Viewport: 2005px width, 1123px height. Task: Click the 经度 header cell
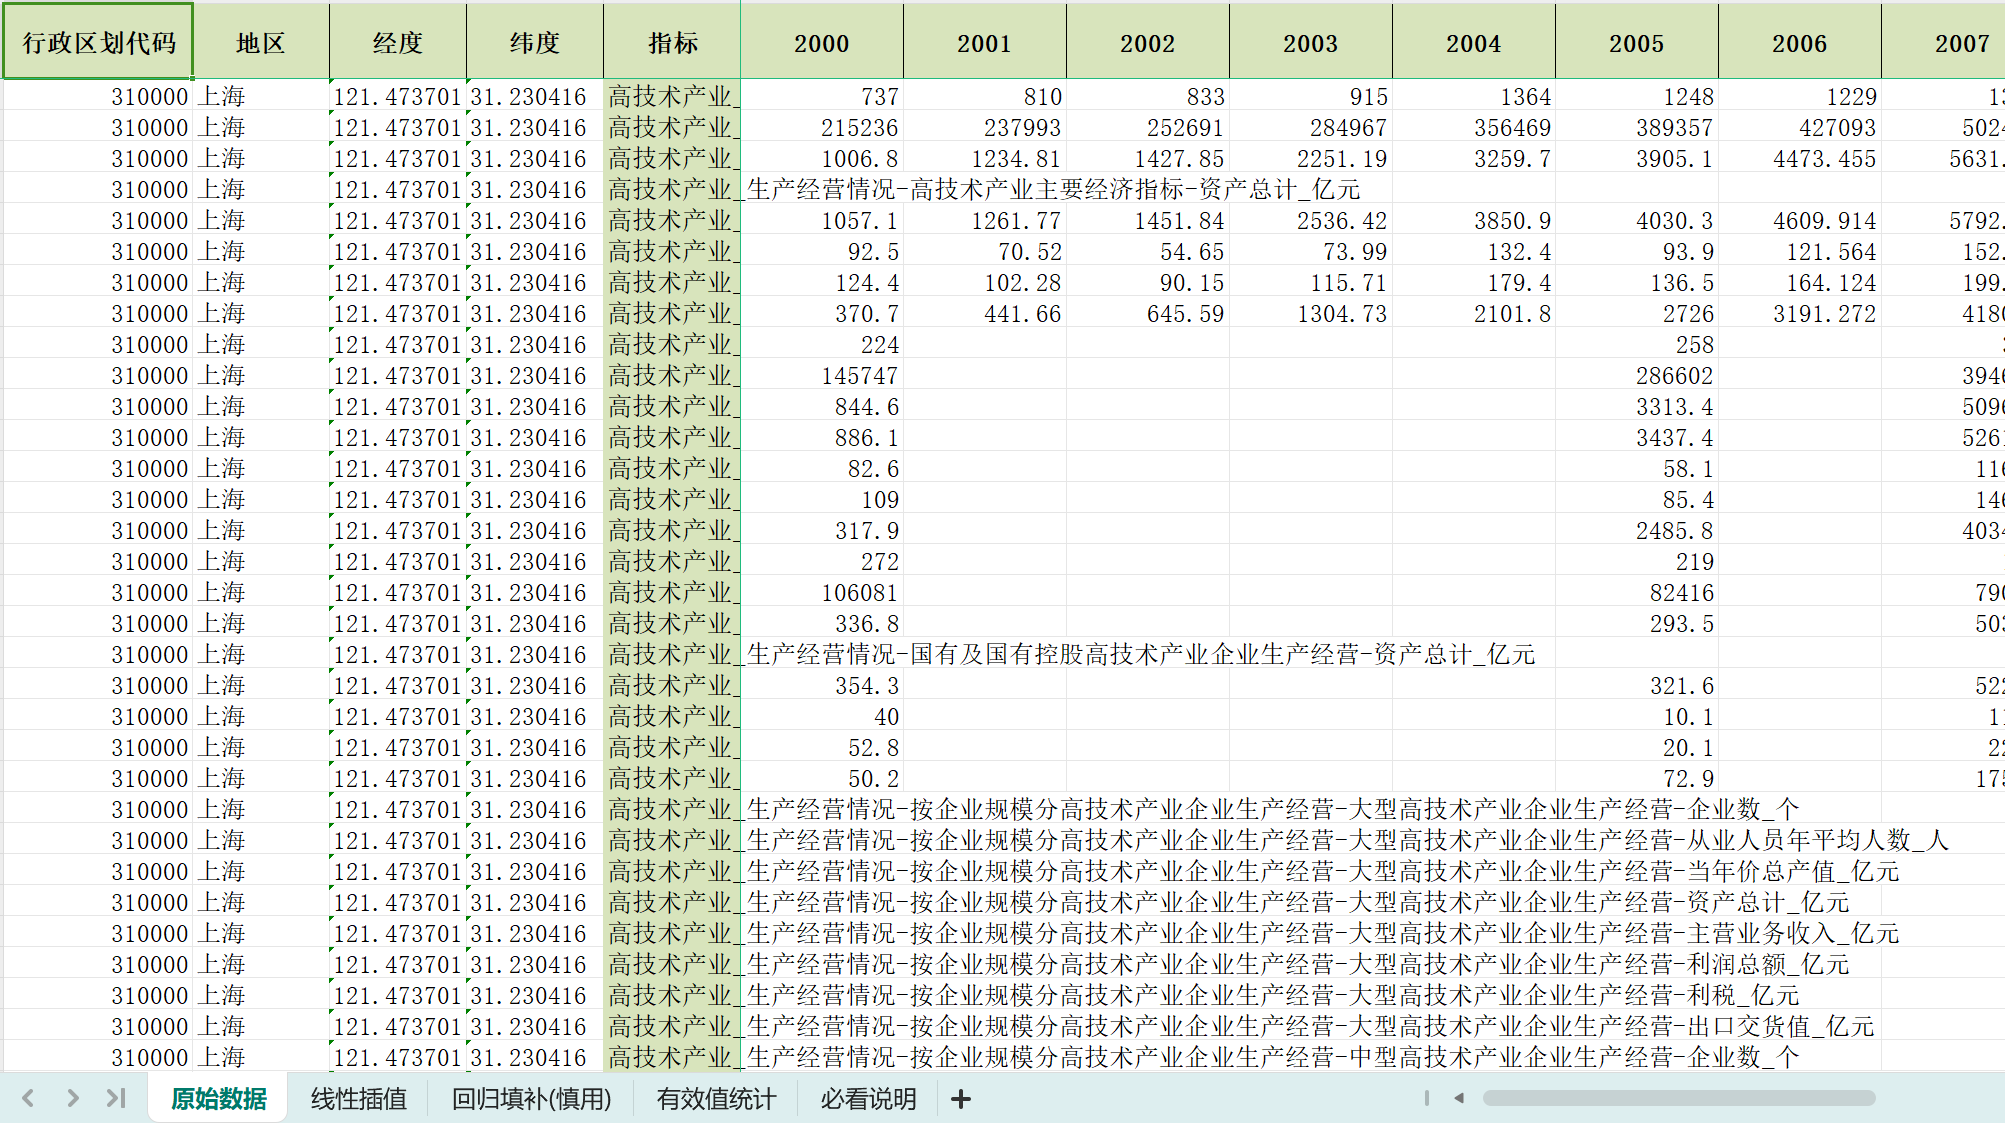point(397,42)
